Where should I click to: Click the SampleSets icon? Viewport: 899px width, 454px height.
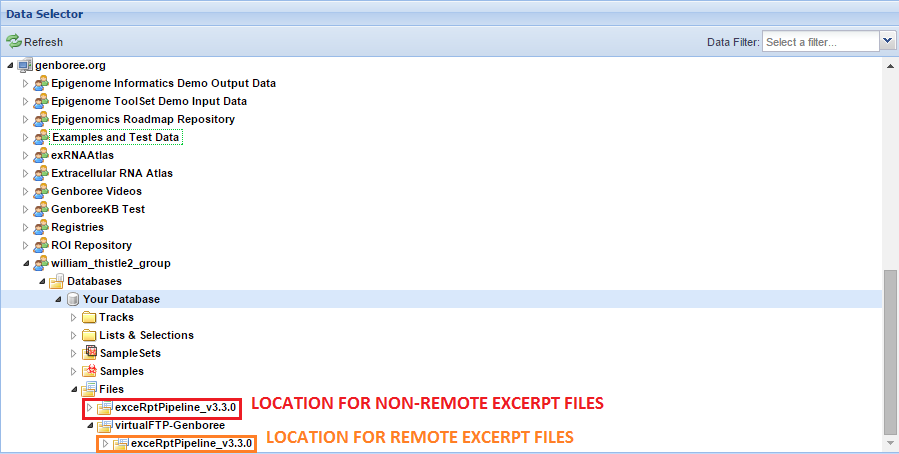click(89, 353)
